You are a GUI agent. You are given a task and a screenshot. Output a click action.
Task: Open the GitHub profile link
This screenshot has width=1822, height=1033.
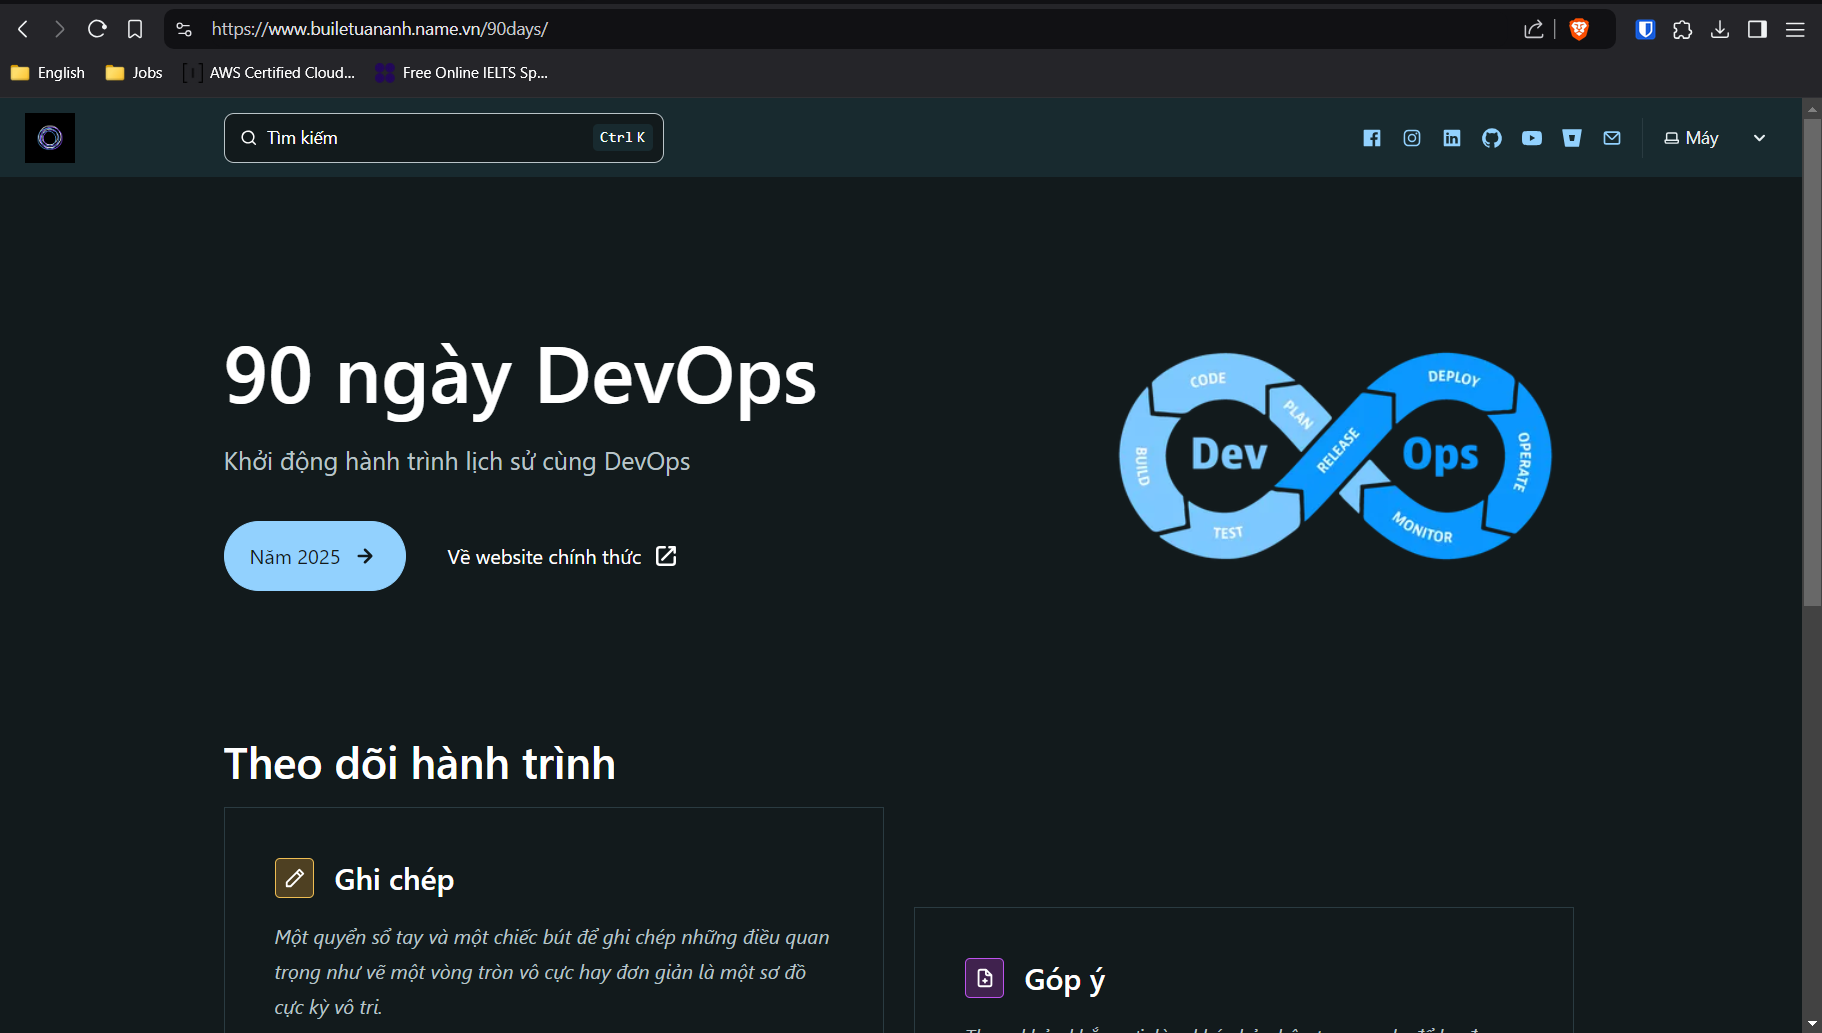[1492, 138]
